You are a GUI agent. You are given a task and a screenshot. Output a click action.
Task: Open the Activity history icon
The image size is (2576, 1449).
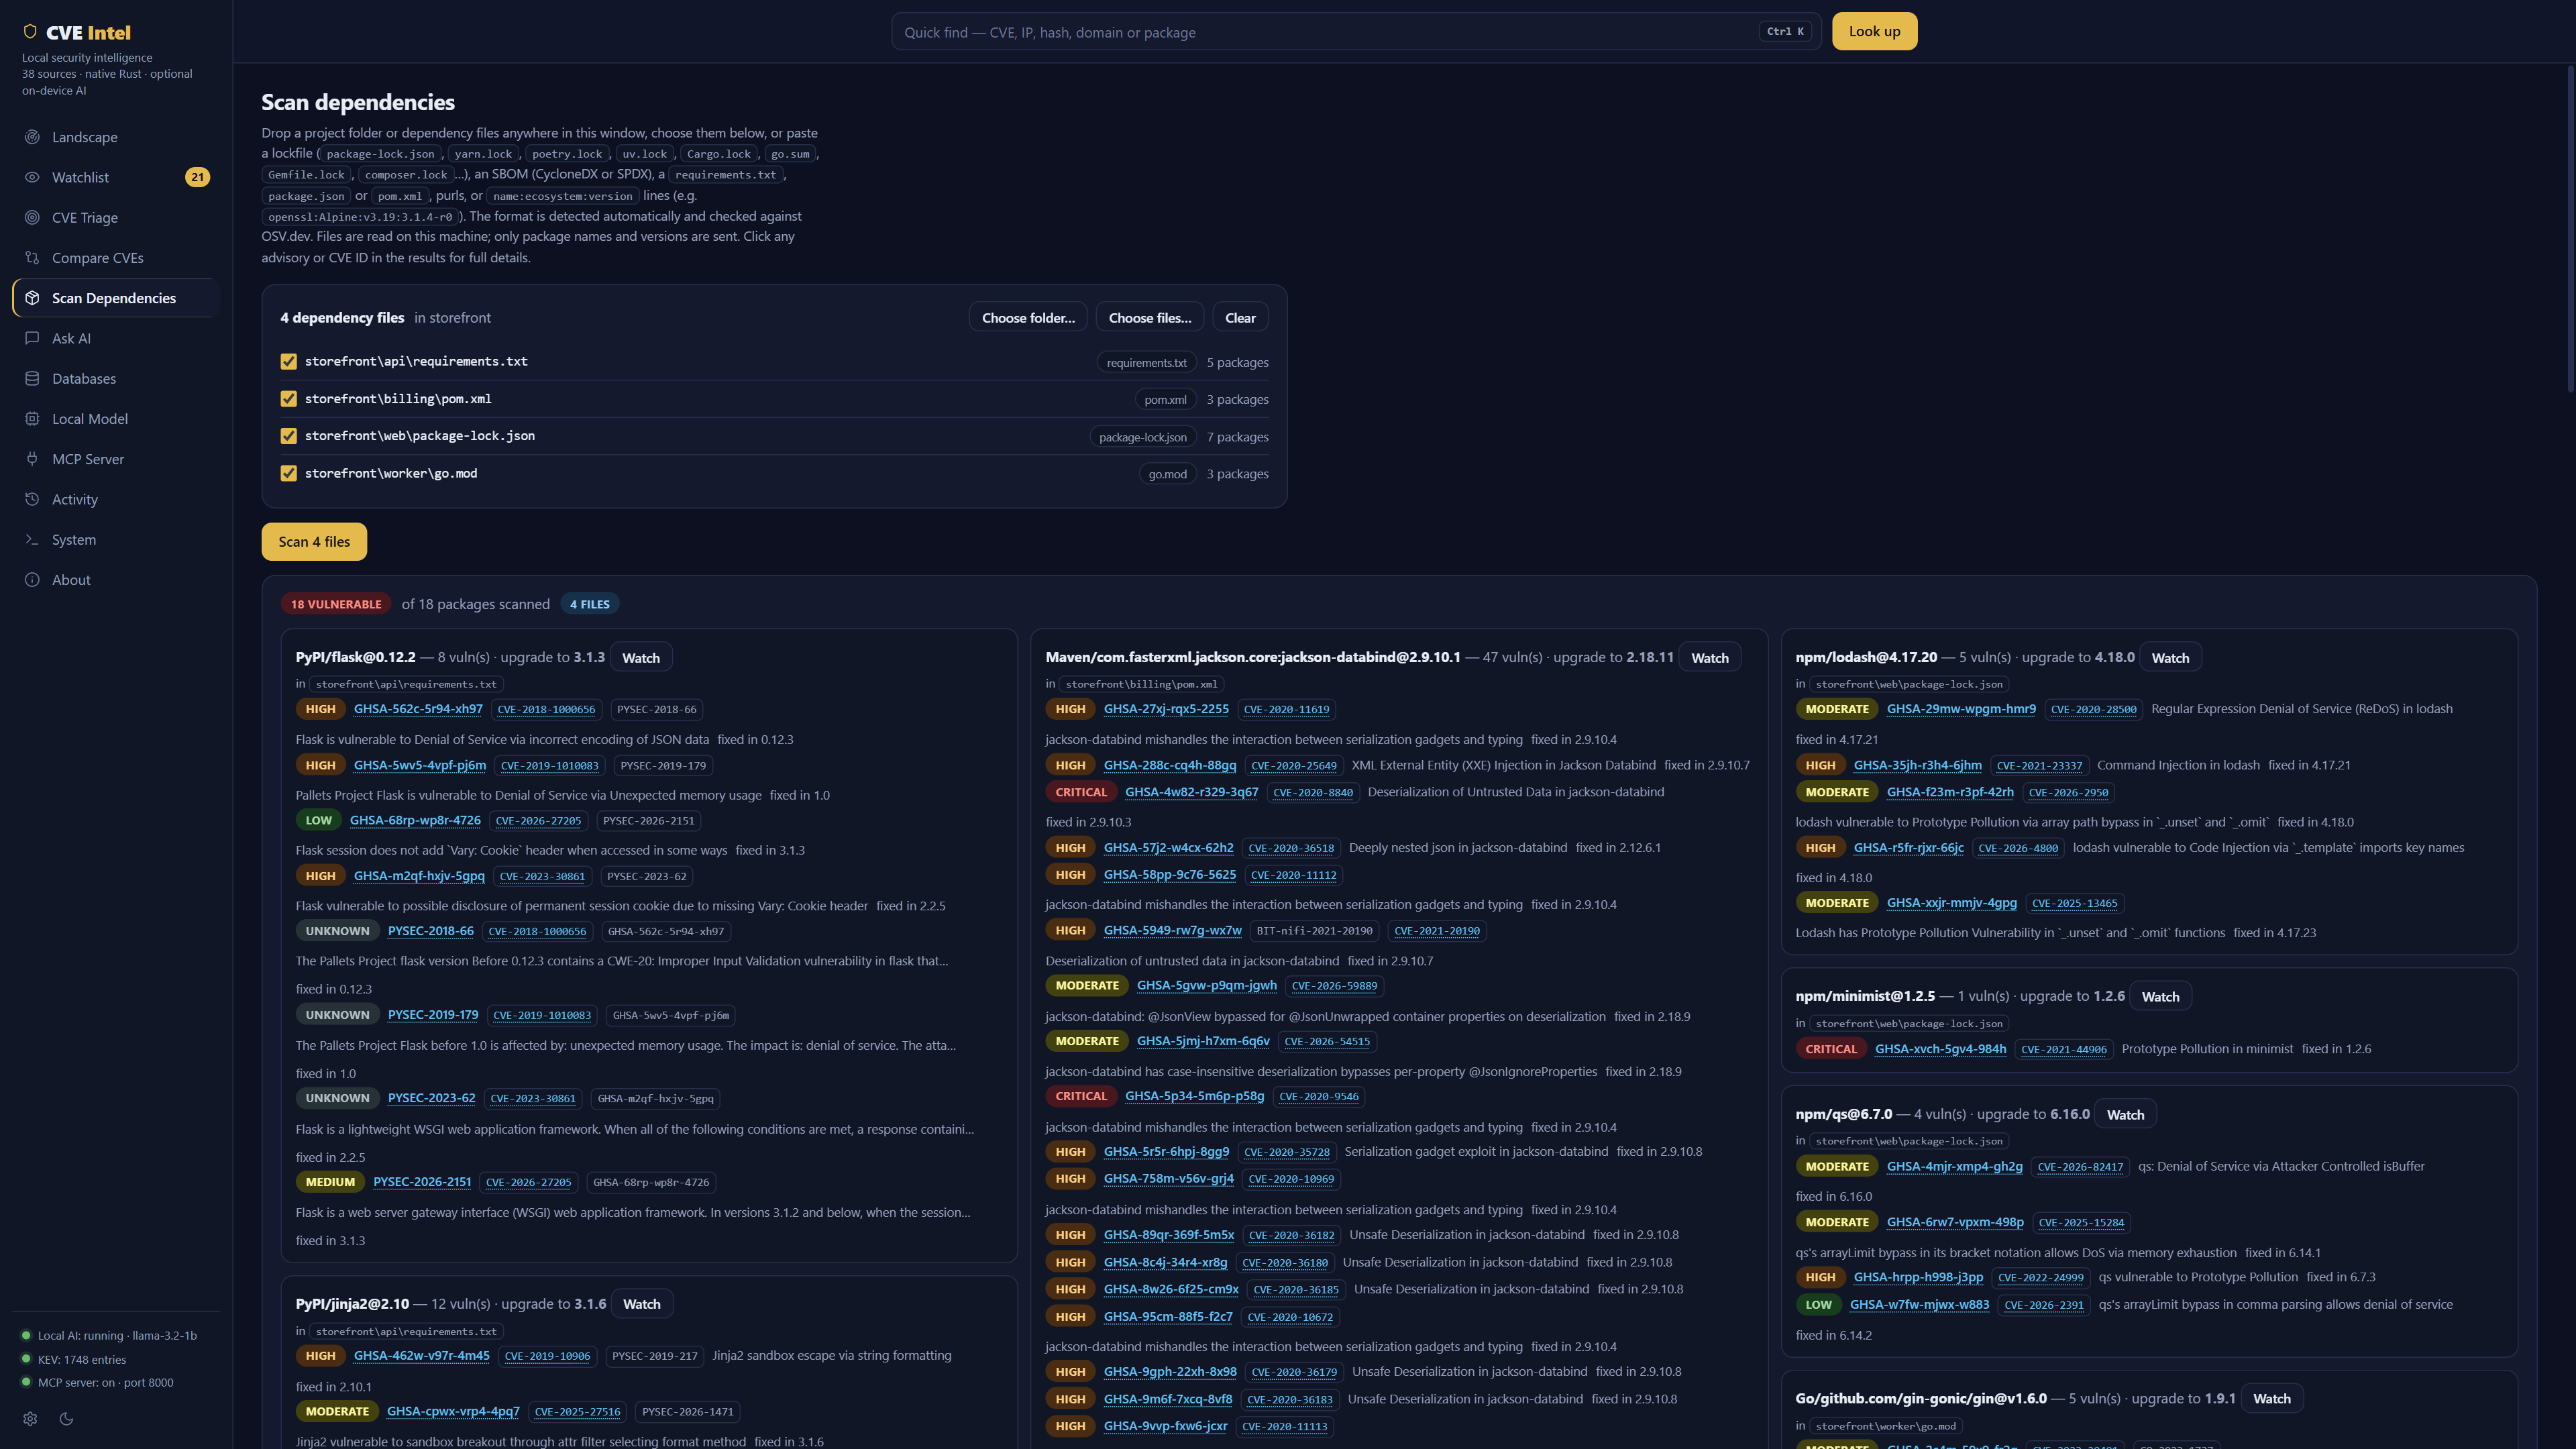pos(32,499)
